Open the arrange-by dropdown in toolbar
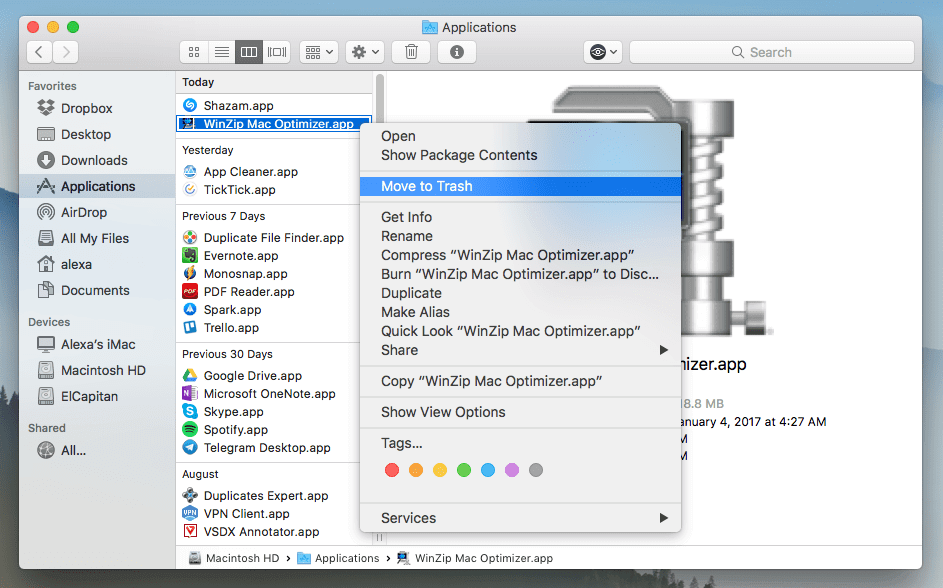Screen dimensions: 943x588 [319, 52]
